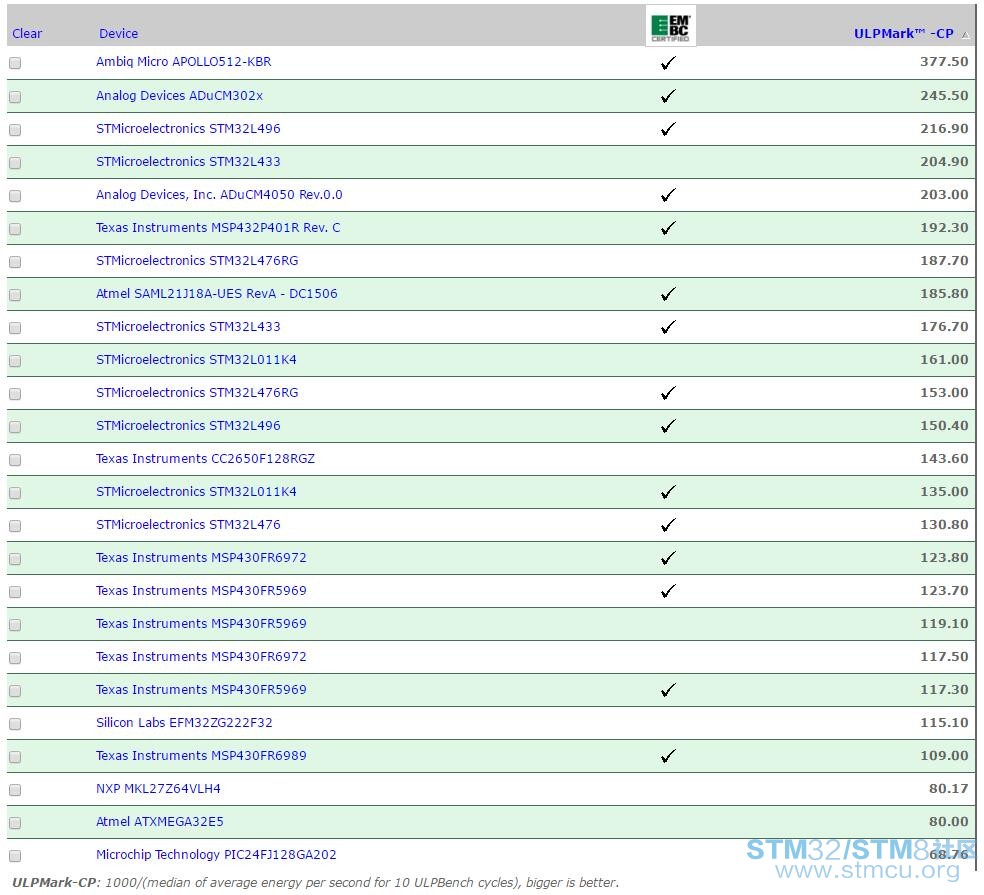Open Atmel SAML21J18A-UES RevA - DC1506 link
The width and height of the screenshot is (984, 895).
(217, 293)
